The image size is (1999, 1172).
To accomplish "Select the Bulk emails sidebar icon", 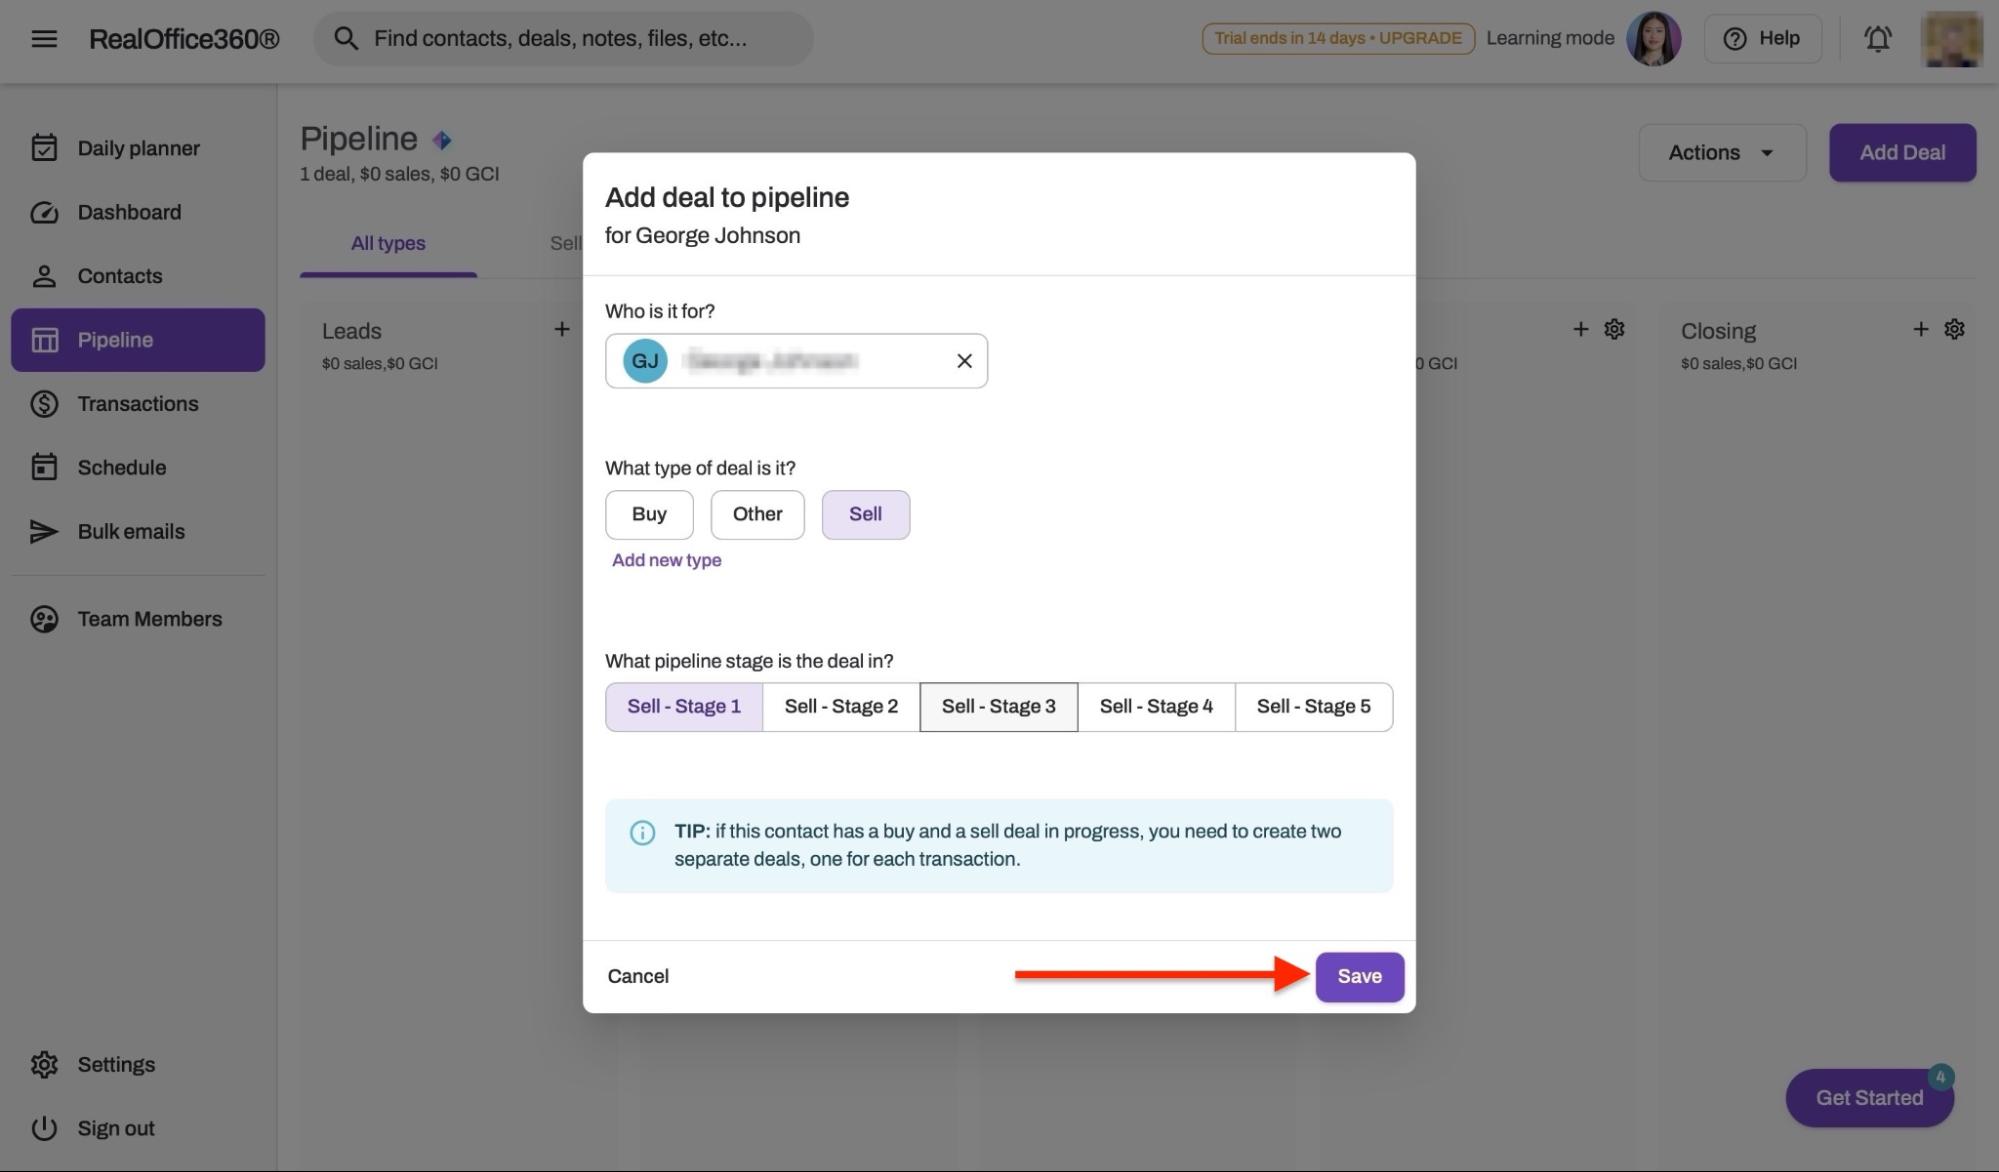I will click(x=44, y=531).
